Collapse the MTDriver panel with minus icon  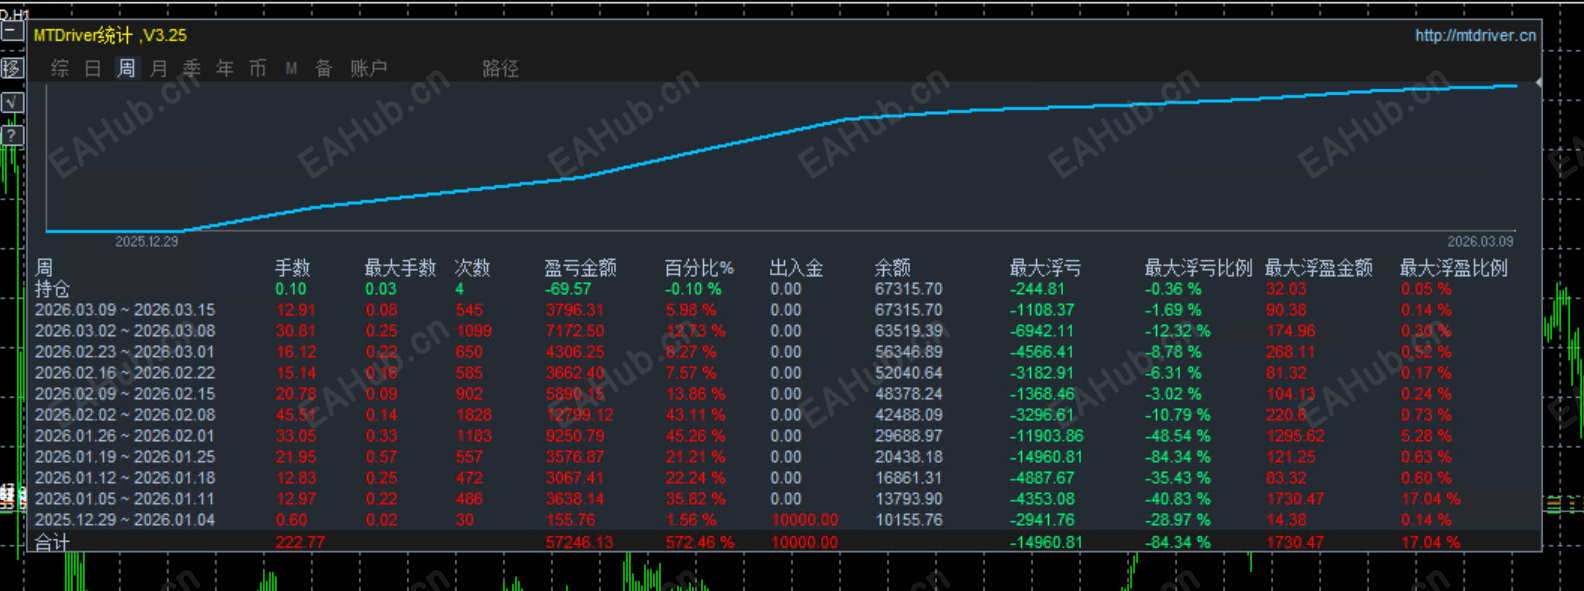click(x=12, y=31)
